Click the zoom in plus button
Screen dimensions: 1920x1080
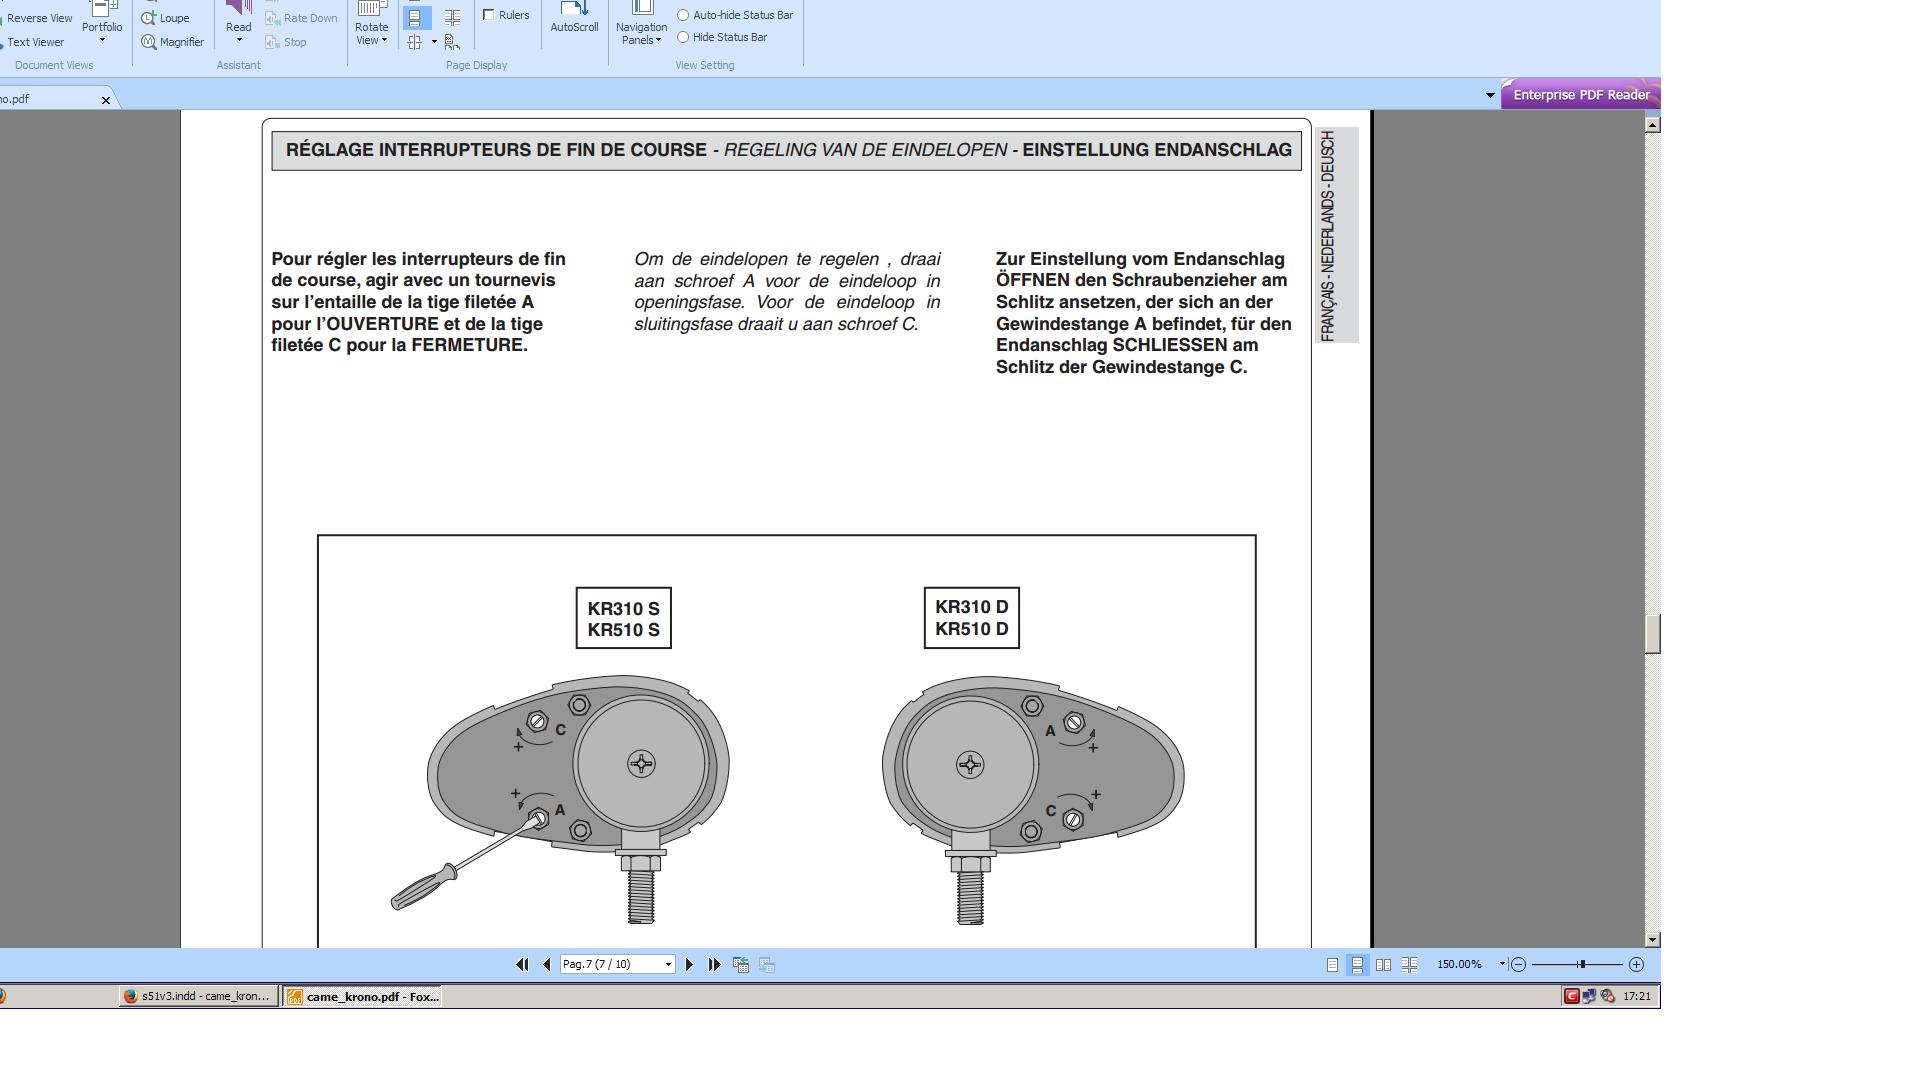1636,965
